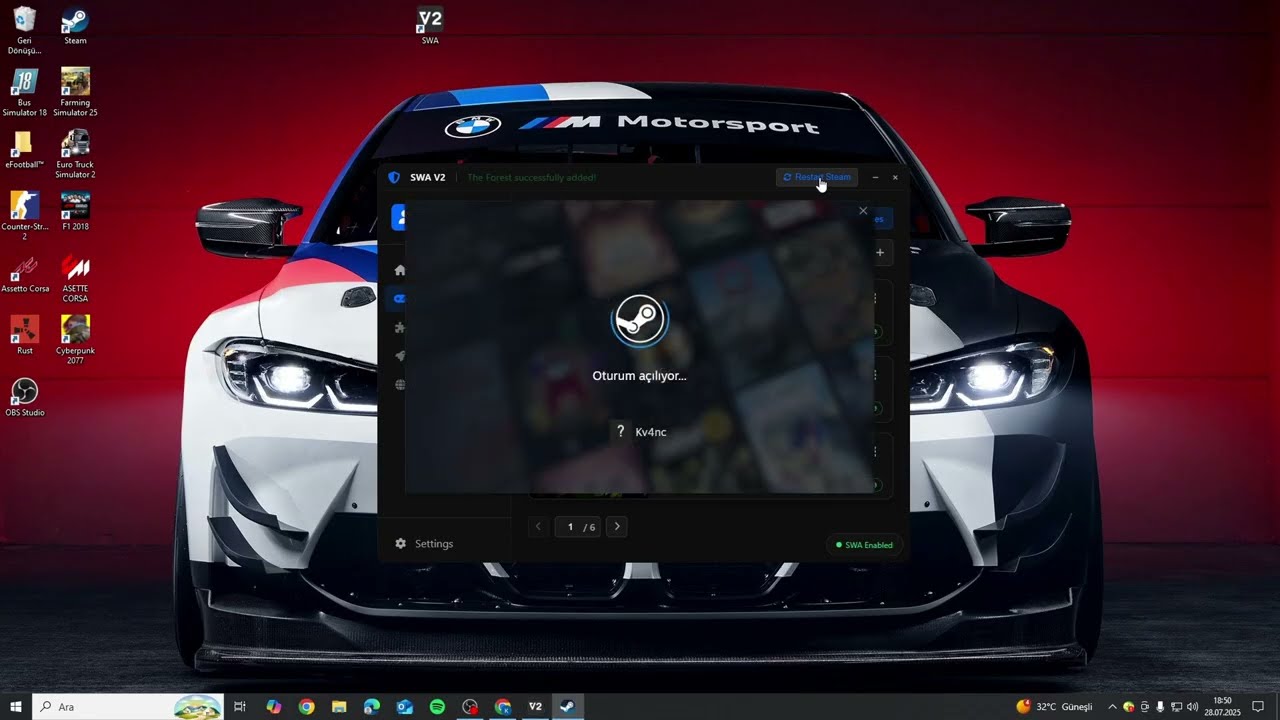The width and height of the screenshot is (1280, 720).
Task: Switch to Steam in the taskbar
Action: point(567,707)
